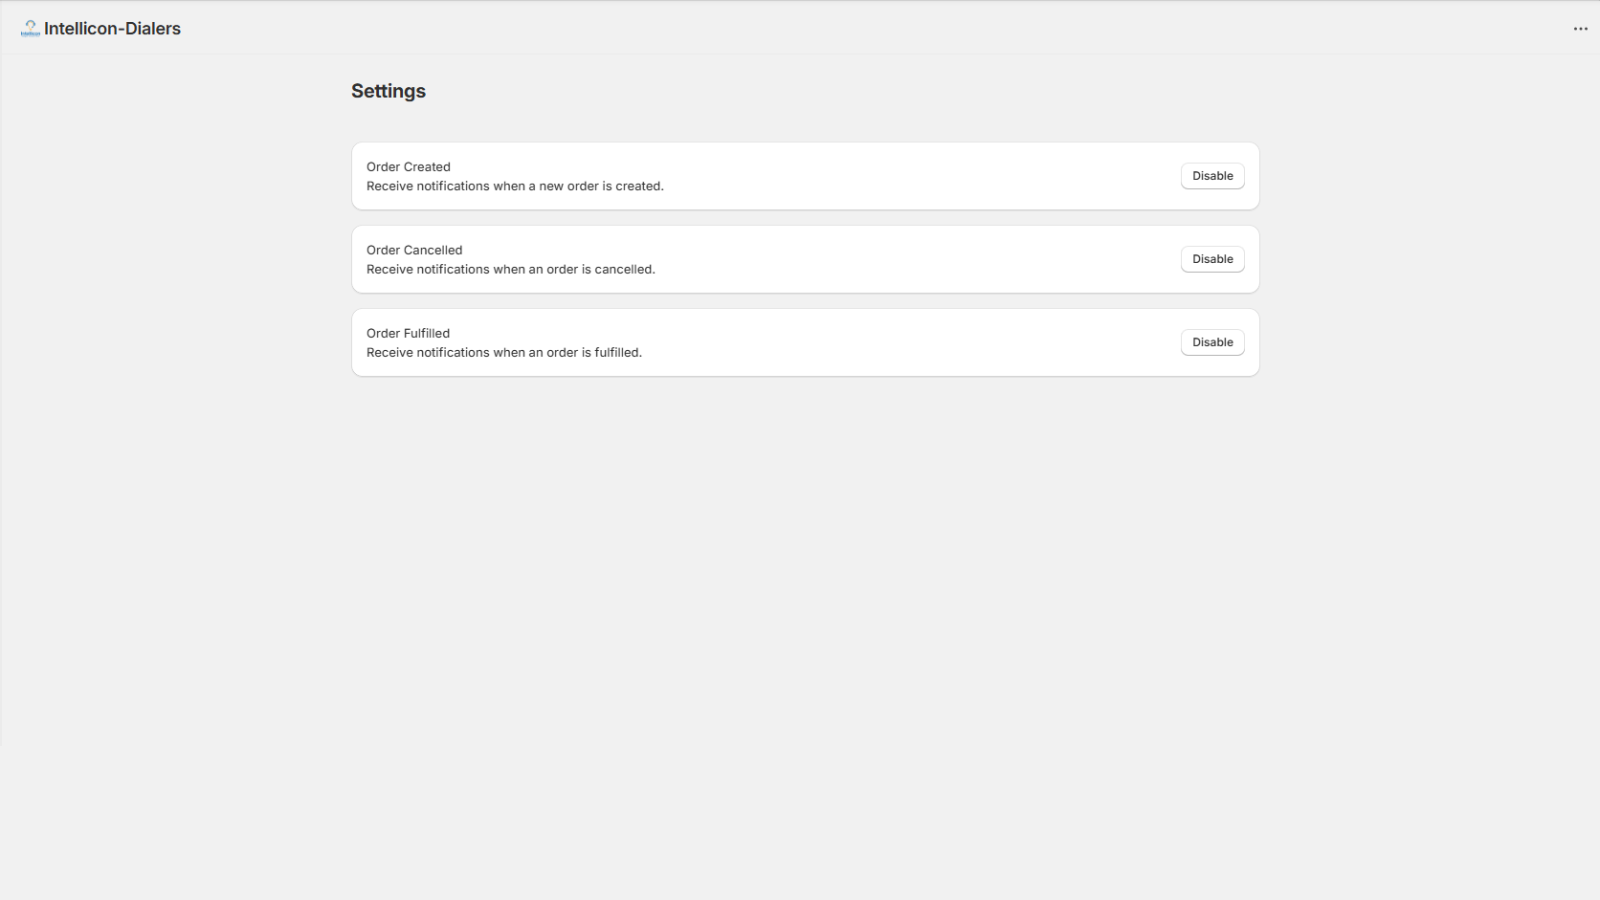
Task: Click the Order Fulfilled title text
Action: point(408,333)
